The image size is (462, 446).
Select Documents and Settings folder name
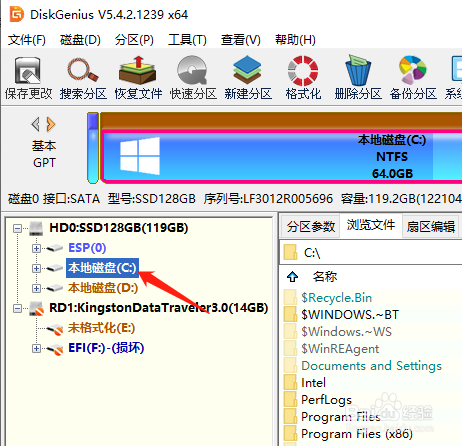(371, 365)
